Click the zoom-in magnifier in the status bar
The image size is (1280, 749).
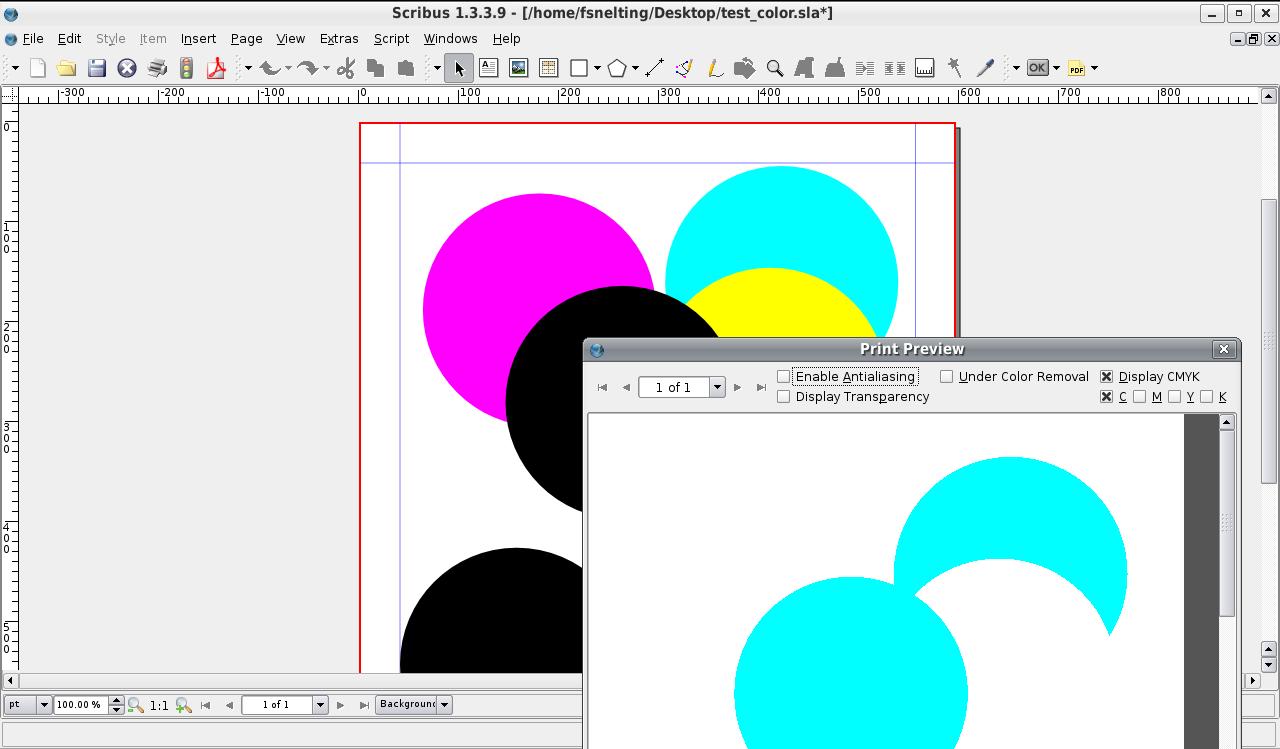click(x=183, y=705)
